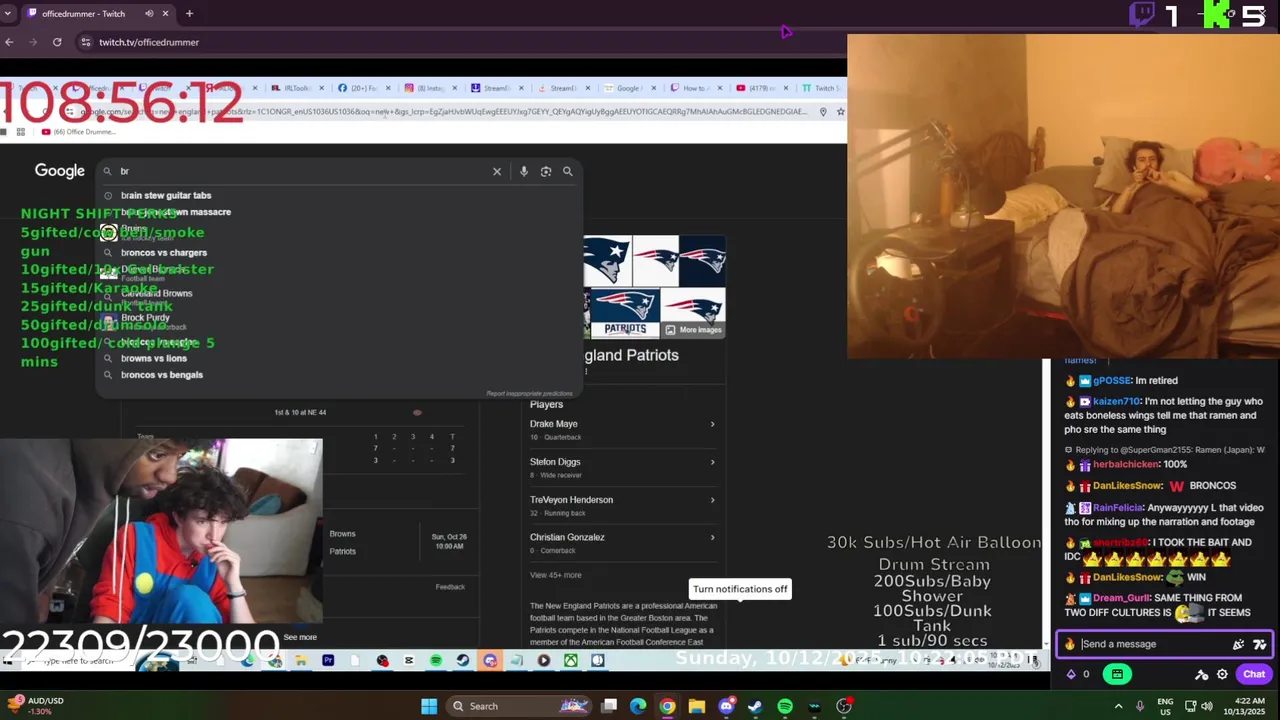
Task: Open Google Chrome from taskbar
Action: (667, 706)
